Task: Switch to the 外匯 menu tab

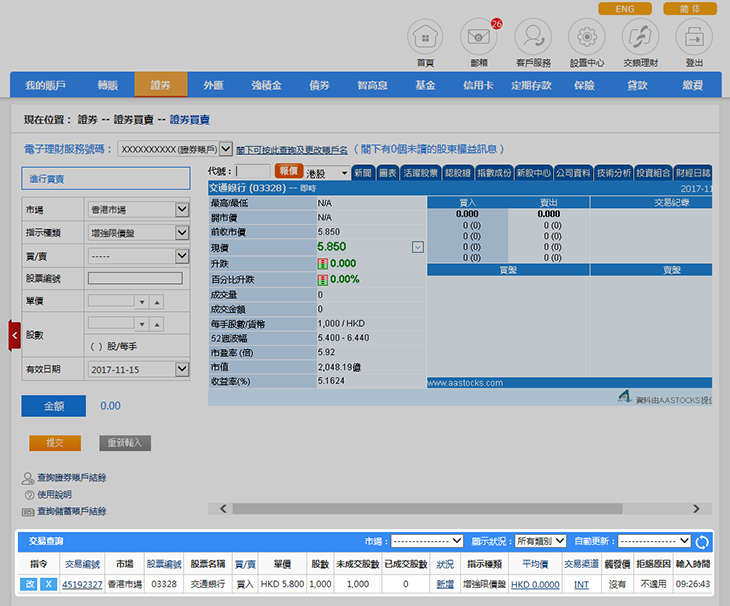Action: pyautogui.click(x=213, y=85)
